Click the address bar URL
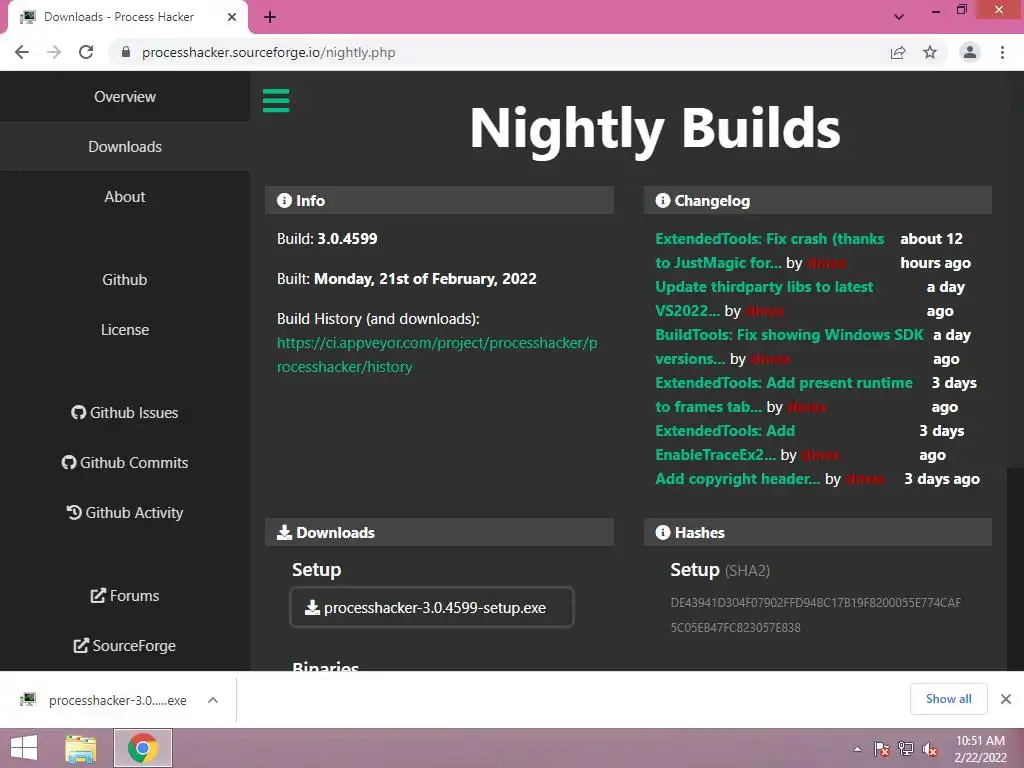Screen dimensions: 1024x768 (268, 52)
